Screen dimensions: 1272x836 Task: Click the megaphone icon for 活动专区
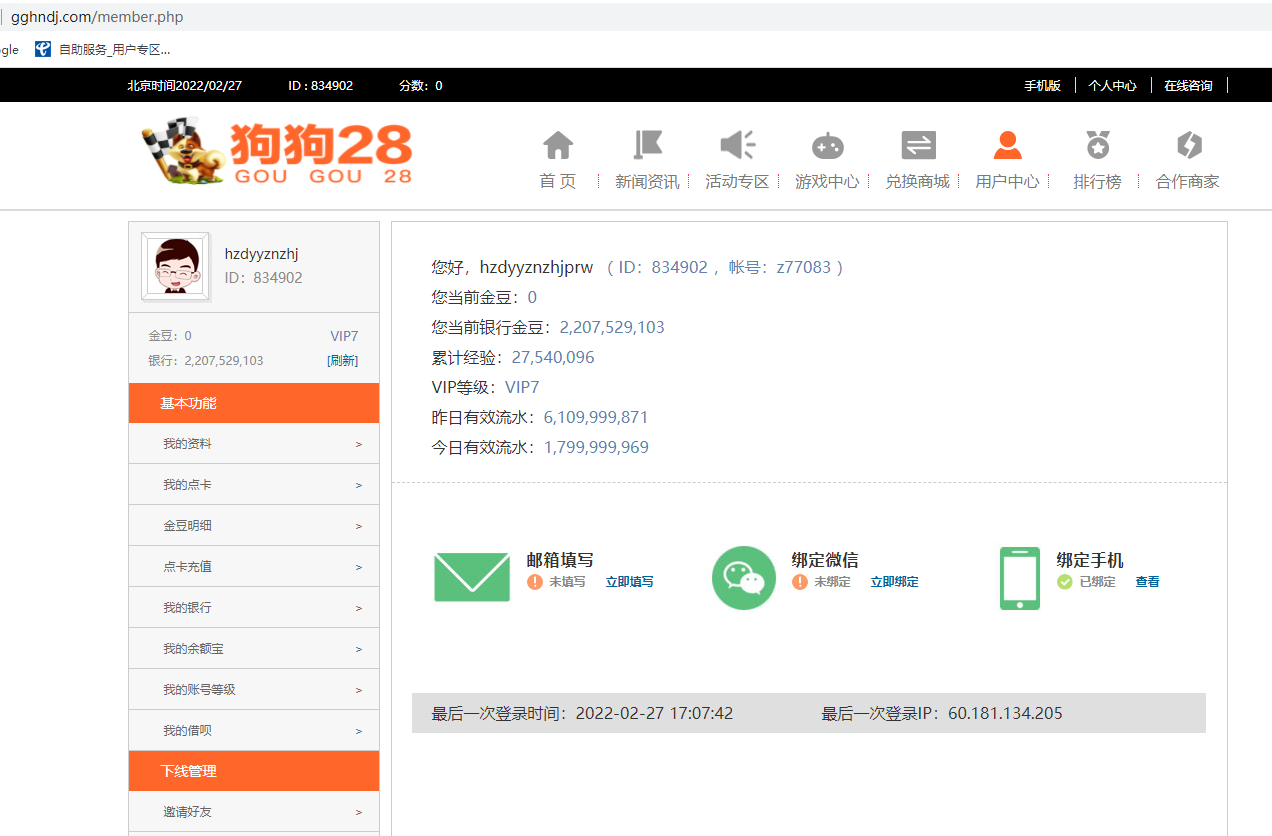(x=737, y=146)
